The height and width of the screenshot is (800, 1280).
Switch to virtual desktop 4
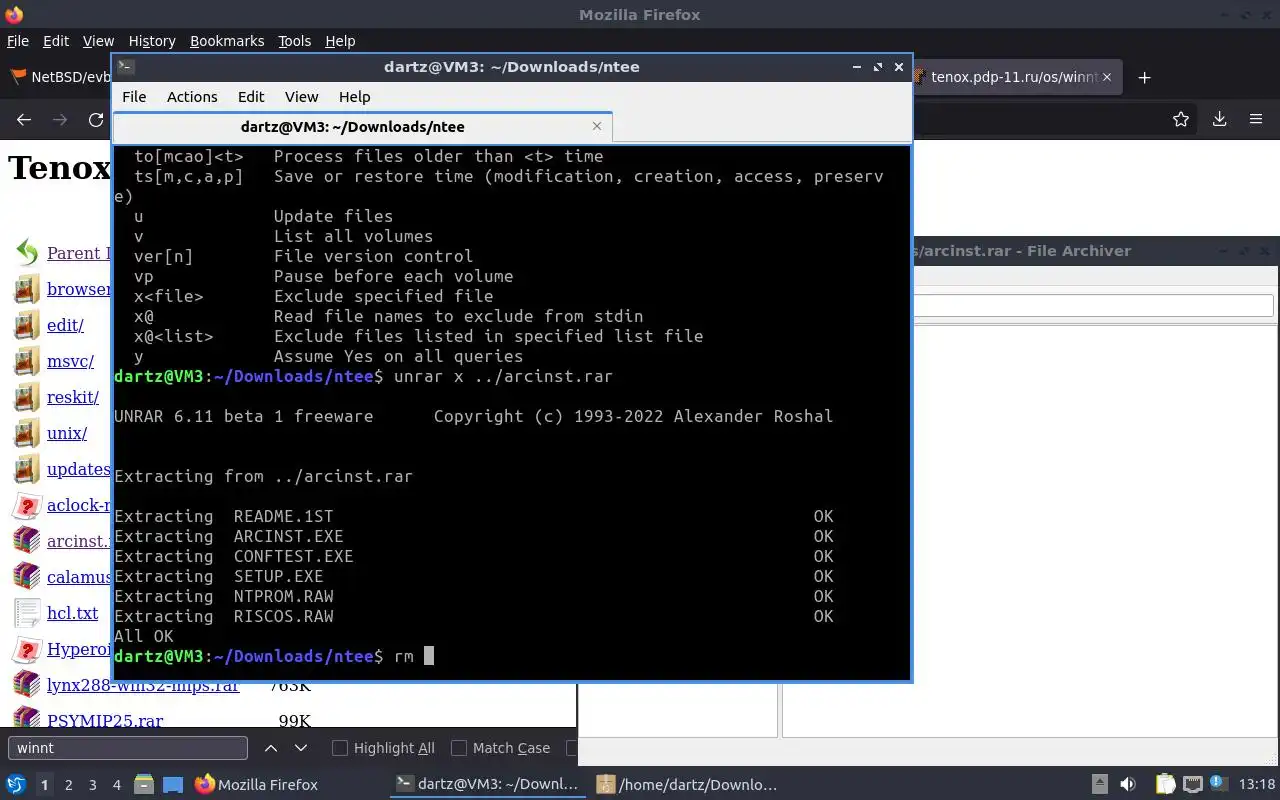point(116,785)
